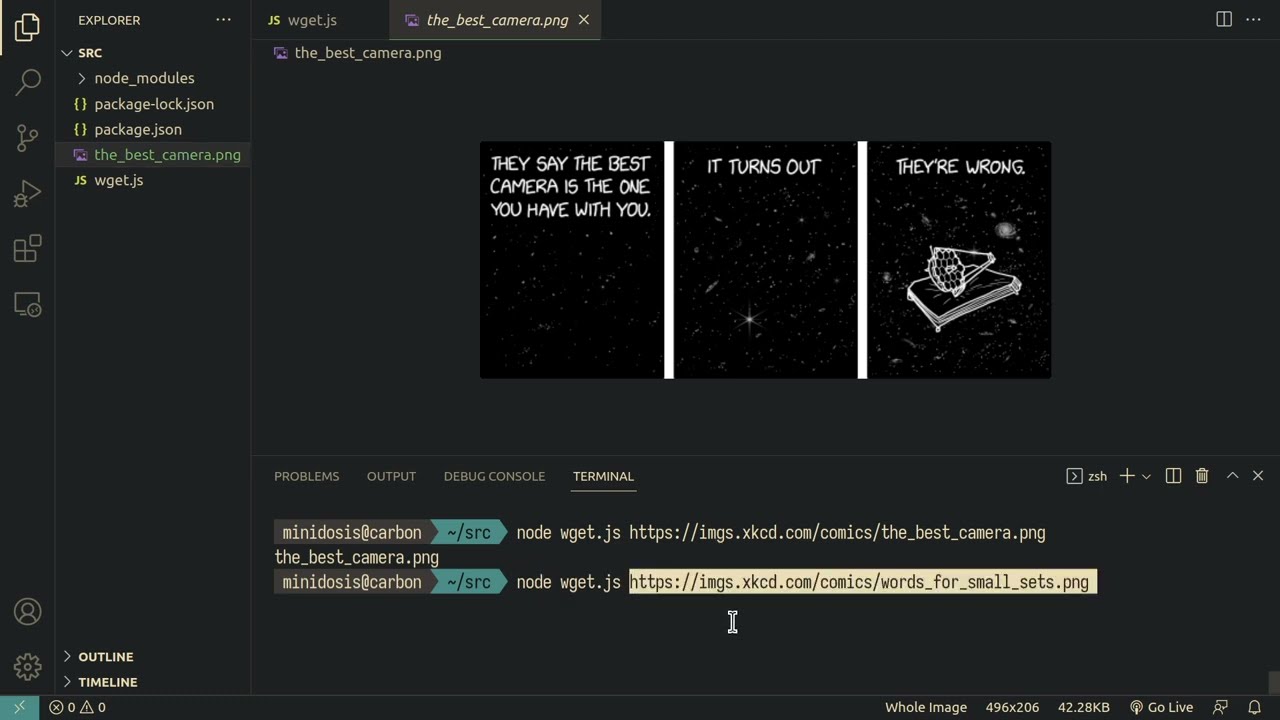Click the terminal output line the_best_camera.png
The height and width of the screenshot is (720, 1280).
[x=357, y=558]
